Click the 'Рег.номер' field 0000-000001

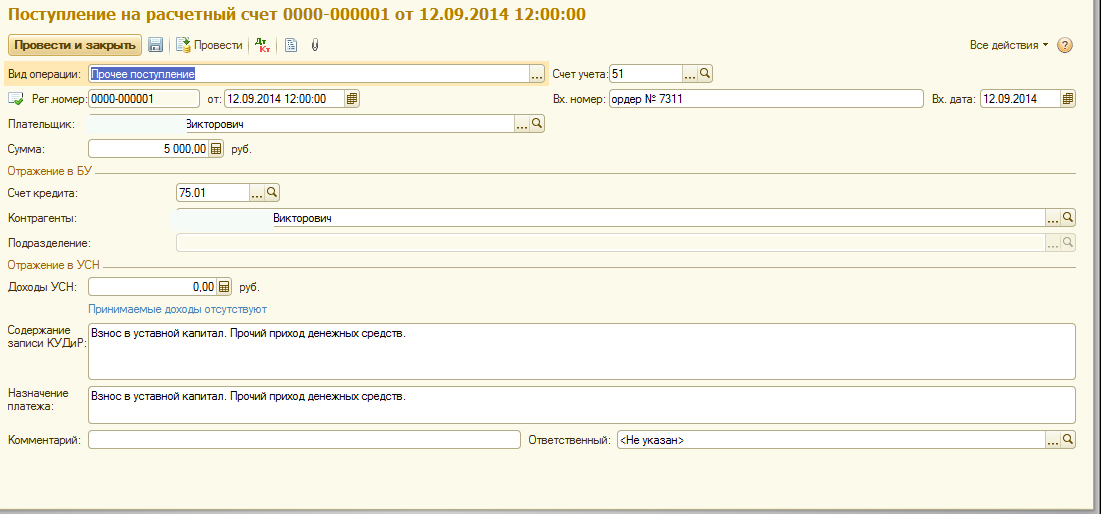pos(145,99)
